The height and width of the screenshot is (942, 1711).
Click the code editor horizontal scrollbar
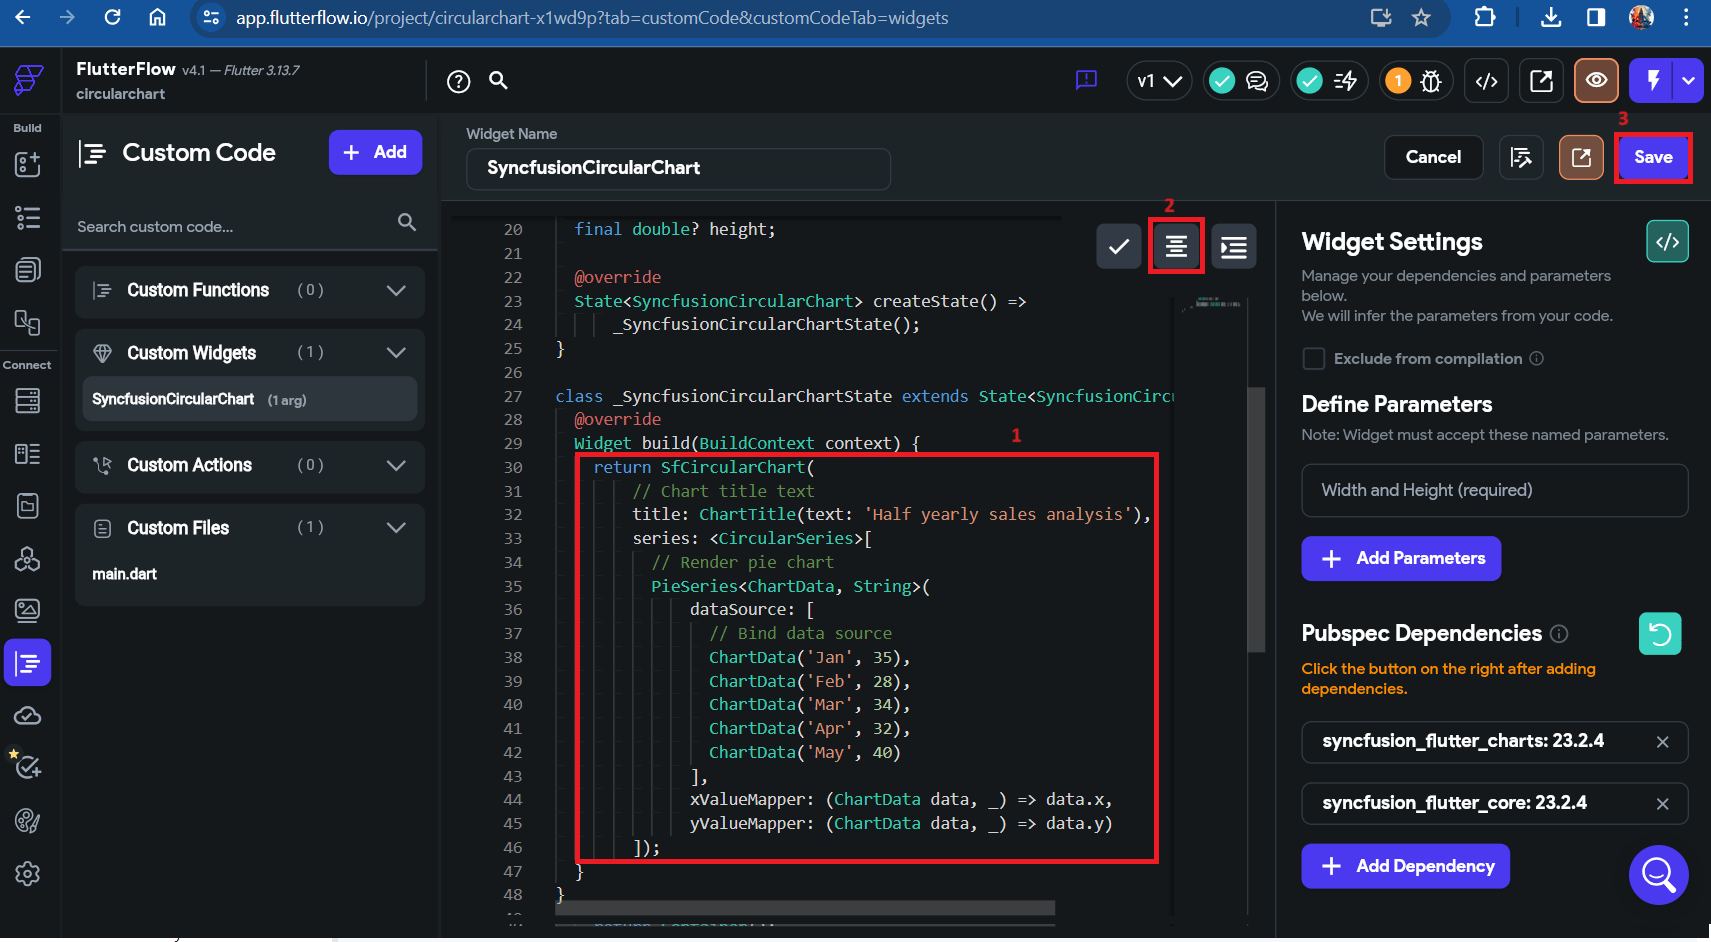coord(805,907)
